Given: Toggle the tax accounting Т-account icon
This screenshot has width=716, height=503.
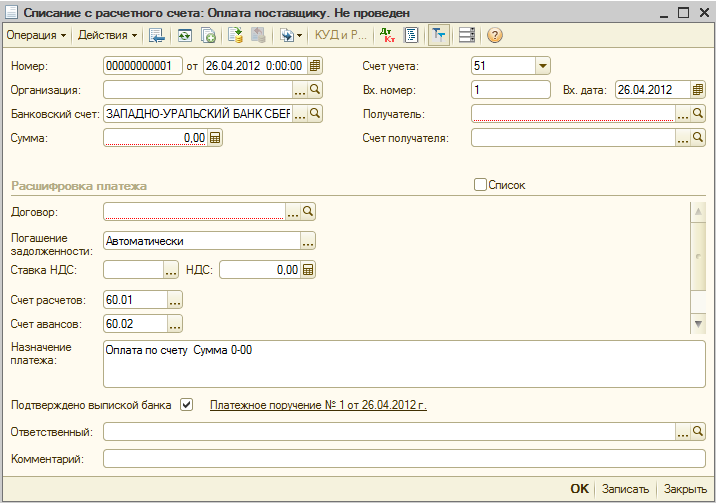Looking at the screenshot, I should pyautogui.click(x=439, y=35).
